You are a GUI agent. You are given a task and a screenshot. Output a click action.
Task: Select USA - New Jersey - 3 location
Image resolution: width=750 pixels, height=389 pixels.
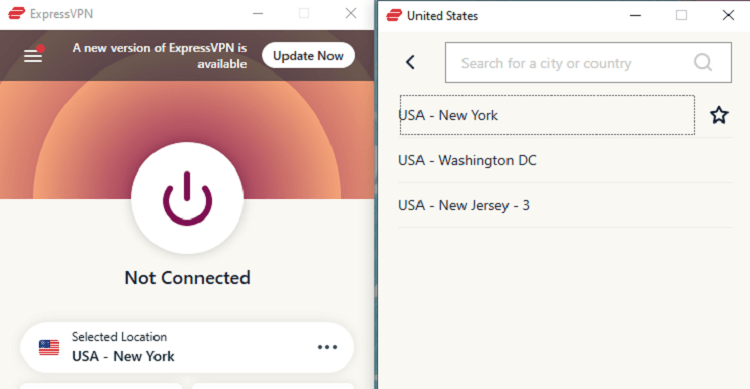coord(565,205)
